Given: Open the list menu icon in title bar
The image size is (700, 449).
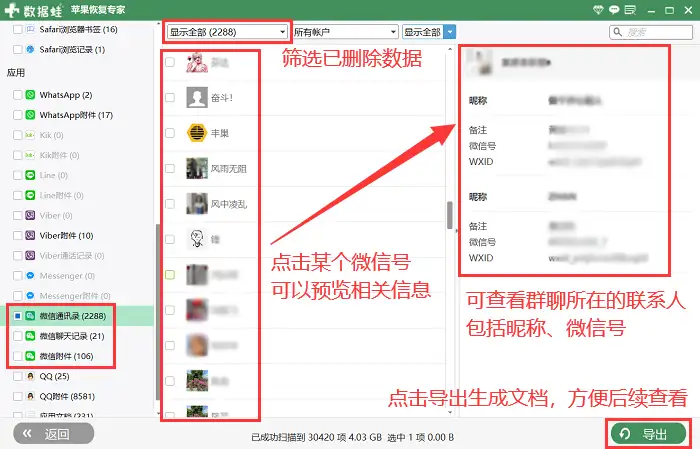Looking at the screenshot, I should pos(630,10).
